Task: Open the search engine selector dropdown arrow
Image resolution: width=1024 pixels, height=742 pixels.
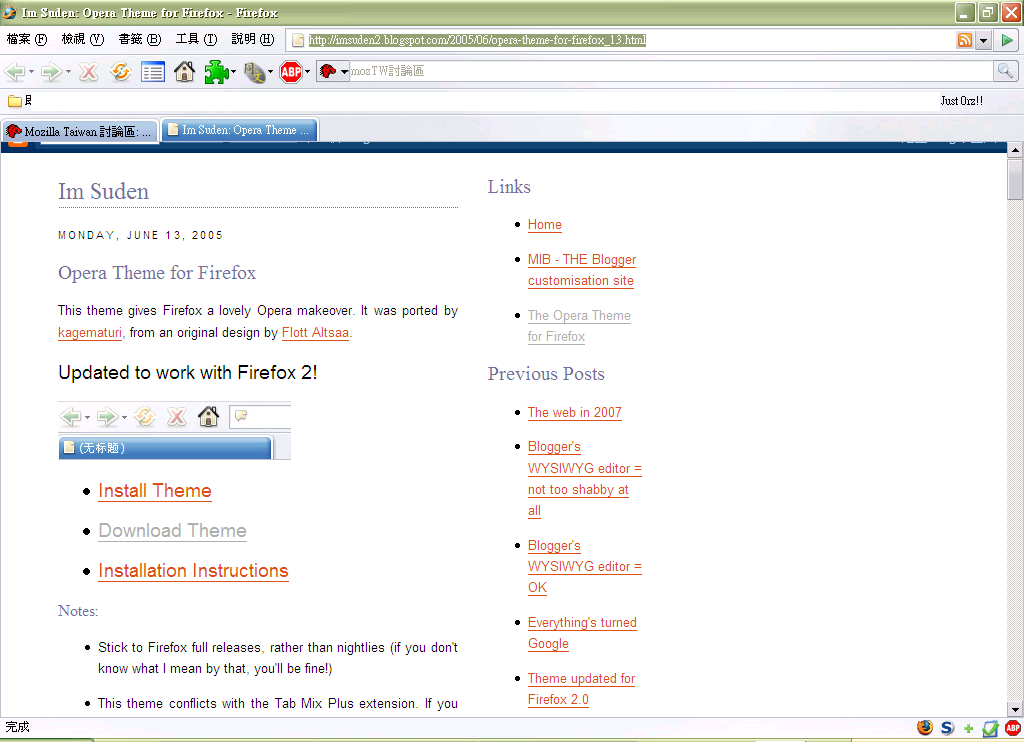Action: (x=344, y=72)
